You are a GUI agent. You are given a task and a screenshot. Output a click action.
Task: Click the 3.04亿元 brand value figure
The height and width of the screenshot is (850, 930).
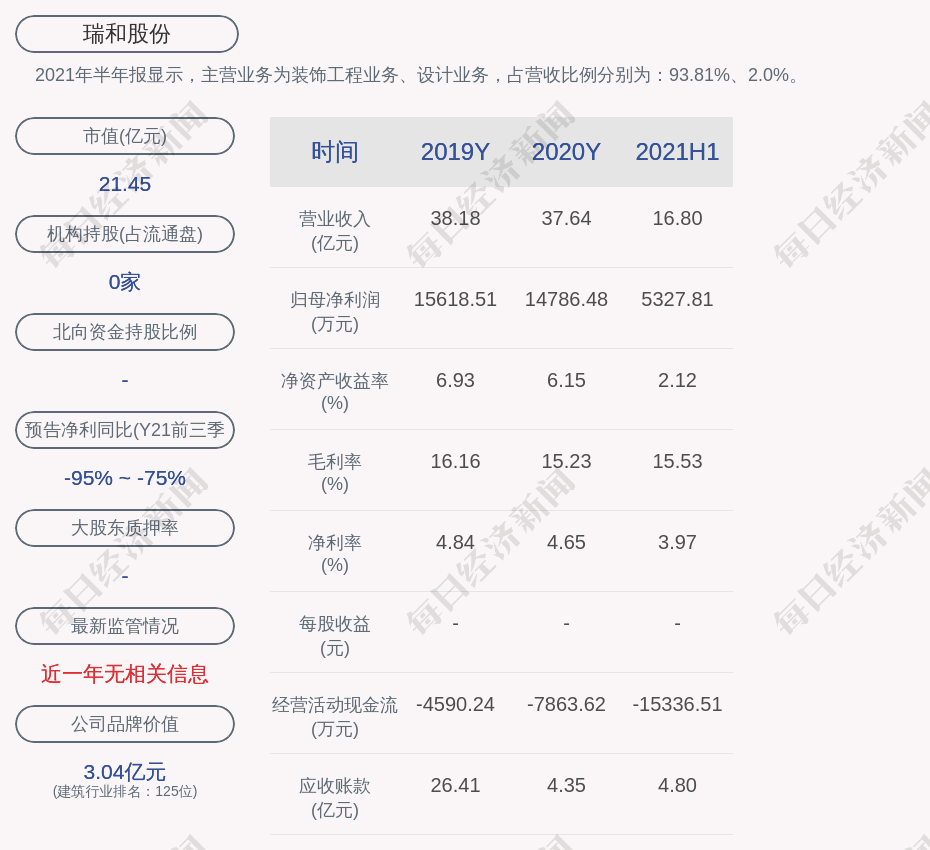coord(125,772)
